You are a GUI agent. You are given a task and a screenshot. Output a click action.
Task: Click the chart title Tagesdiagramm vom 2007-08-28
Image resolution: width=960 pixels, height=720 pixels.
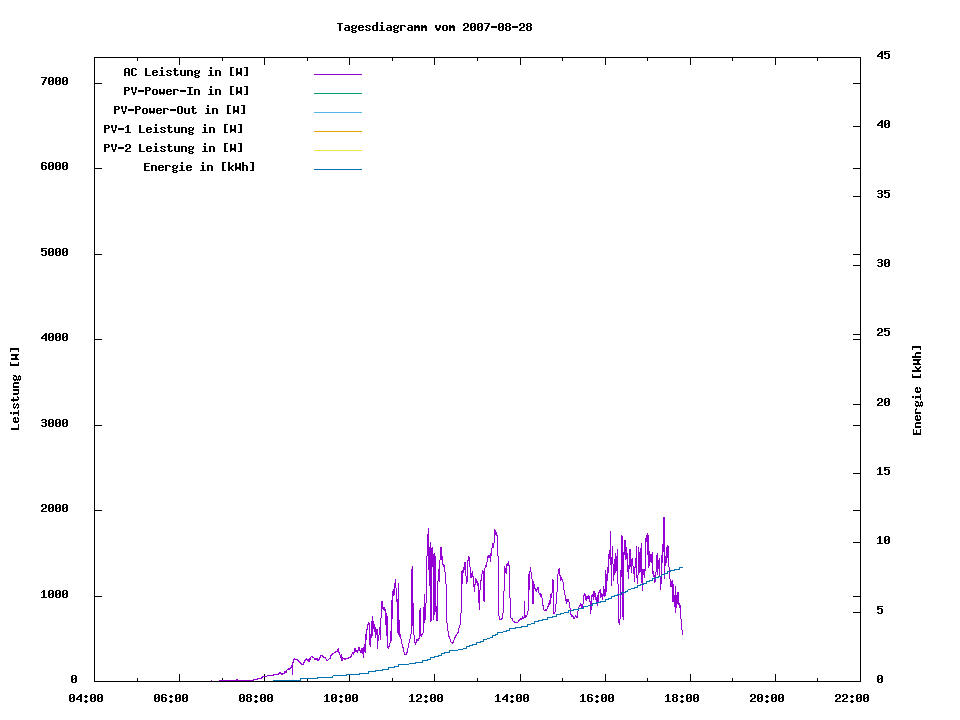pos(434,27)
